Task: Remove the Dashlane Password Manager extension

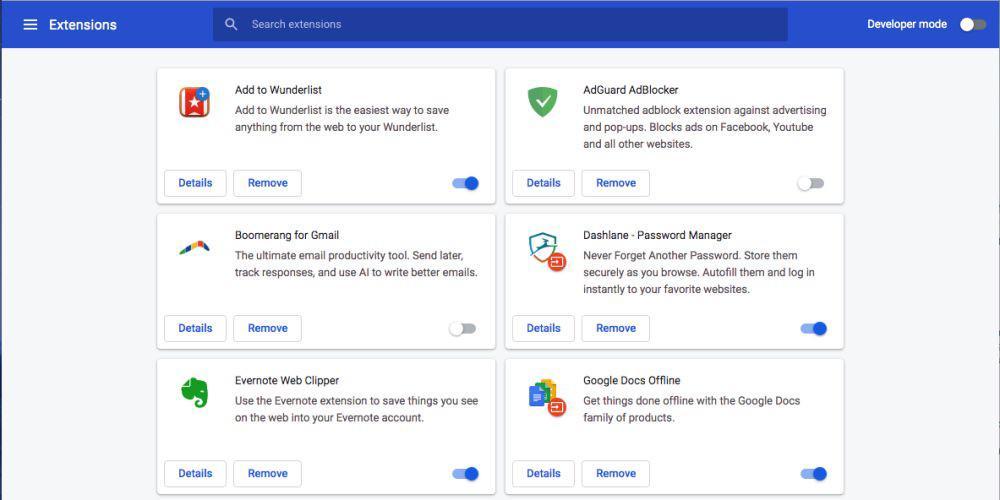Action: (615, 328)
